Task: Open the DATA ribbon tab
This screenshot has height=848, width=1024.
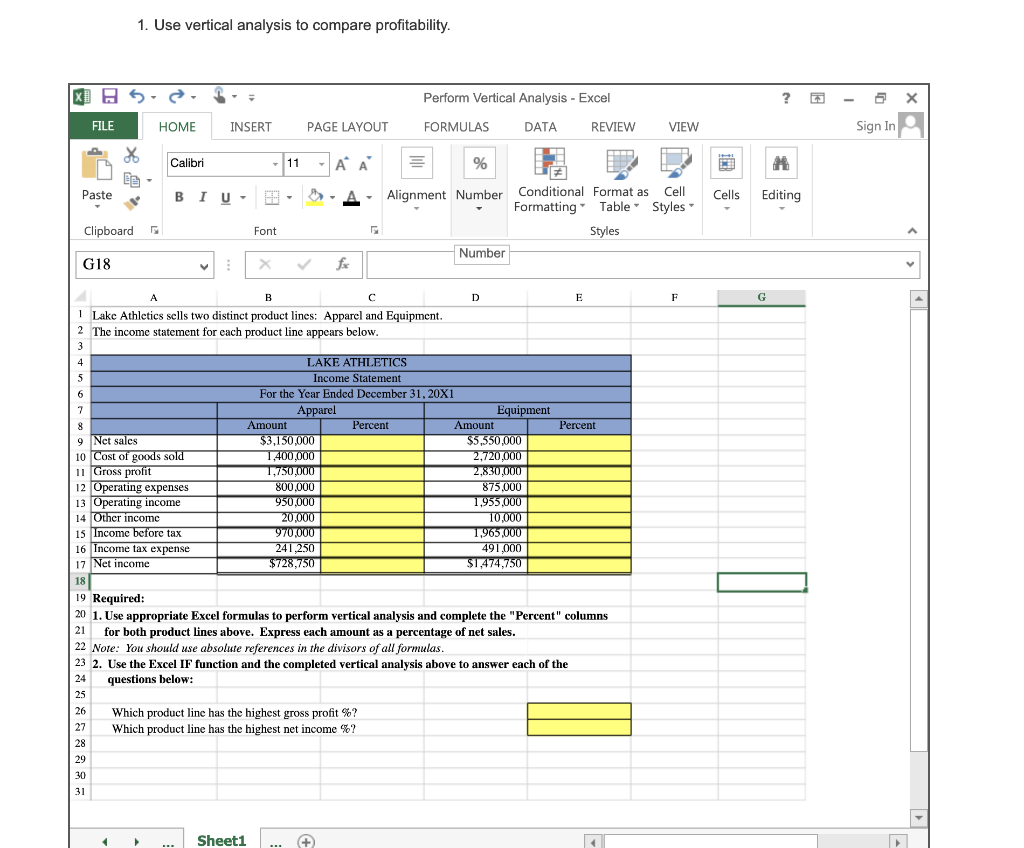Action: pyautogui.click(x=540, y=127)
